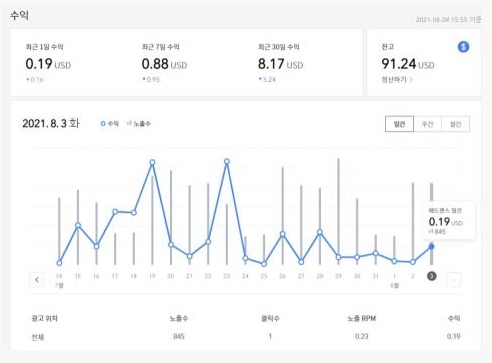Click the timestamp in the top right
This screenshot has width=492, height=363.
[448, 20]
